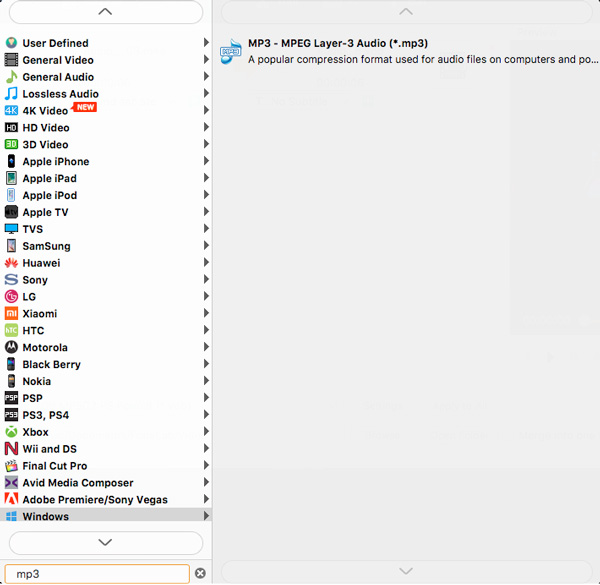Click the Apple iPad device icon
Screen dimensions: 600x585
click(x=11, y=178)
